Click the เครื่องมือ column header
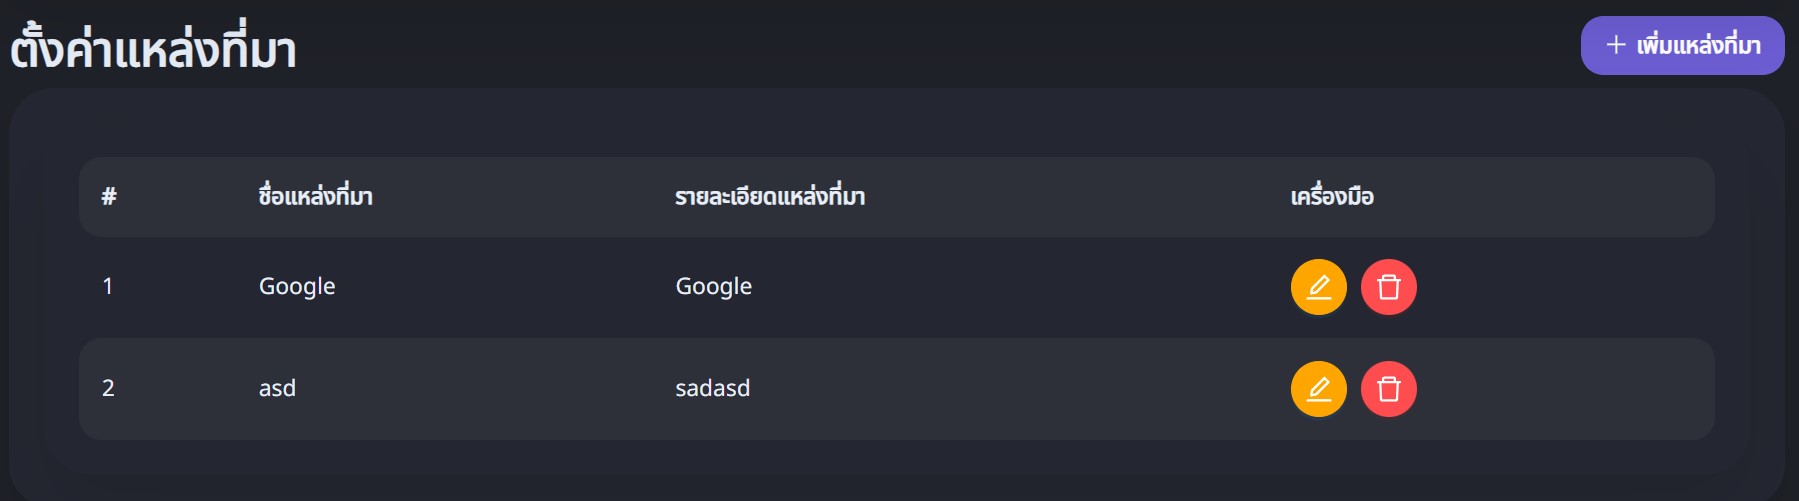1799x501 pixels. click(1332, 197)
